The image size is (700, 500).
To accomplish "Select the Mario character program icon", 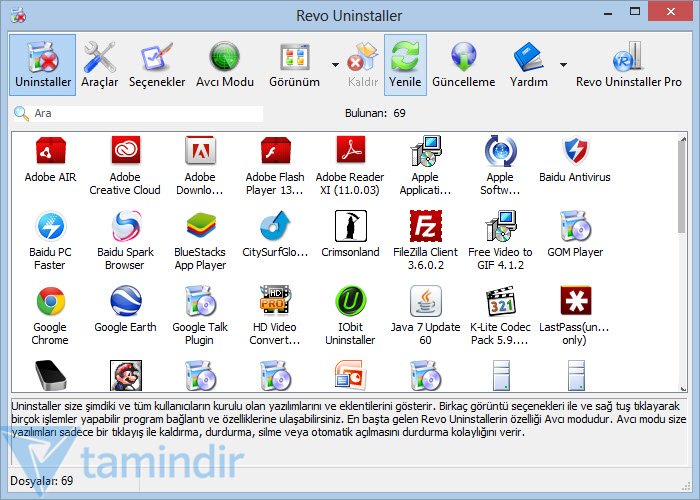I will pos(125,376).
